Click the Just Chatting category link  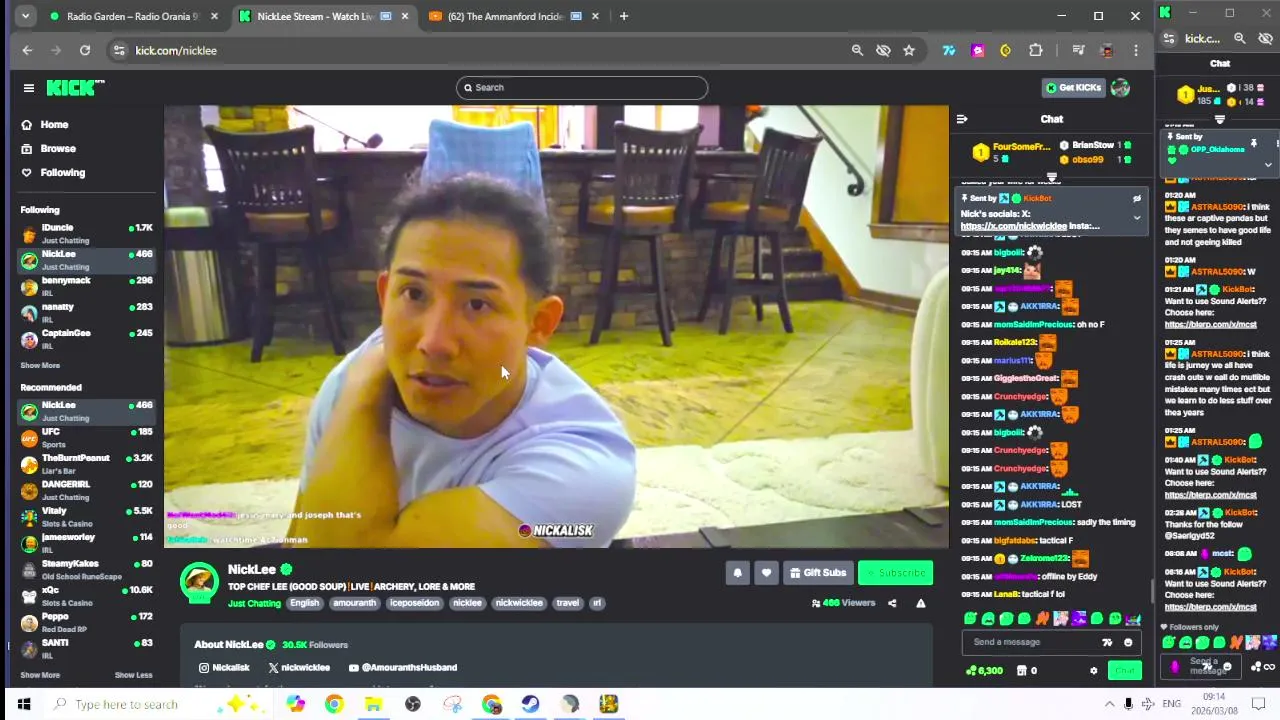click(x=254, y=603)
